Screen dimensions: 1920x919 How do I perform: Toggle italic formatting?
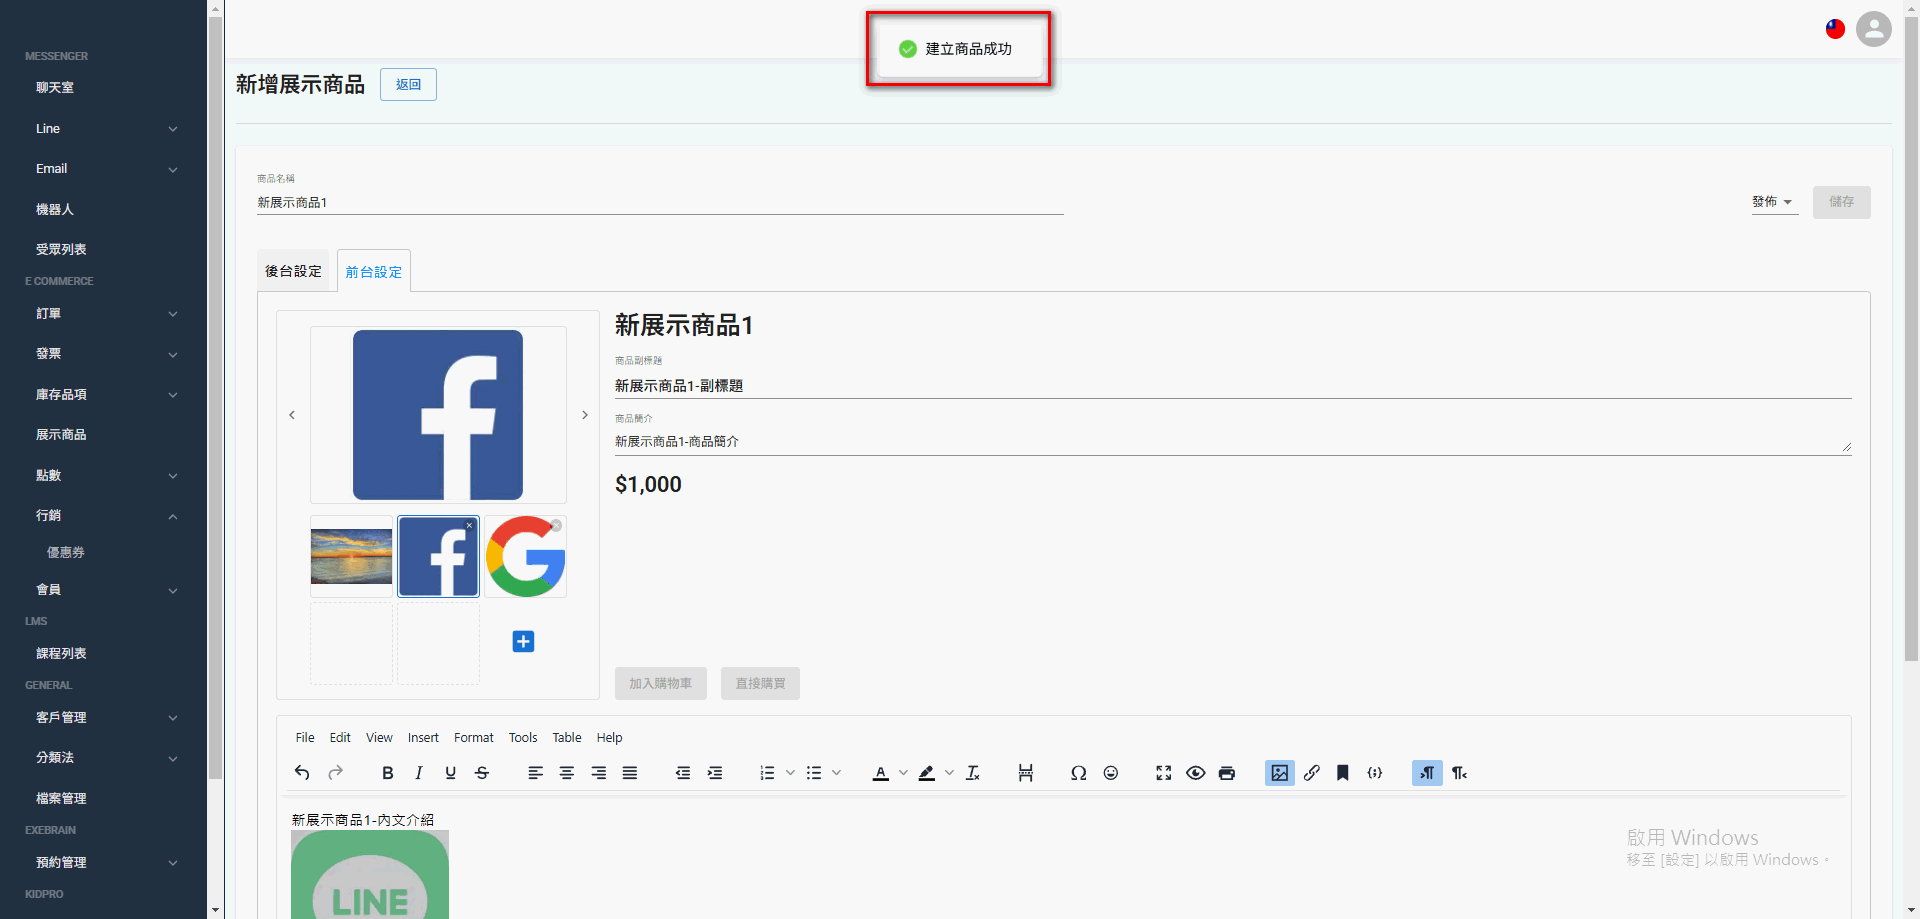pos(419,773)
